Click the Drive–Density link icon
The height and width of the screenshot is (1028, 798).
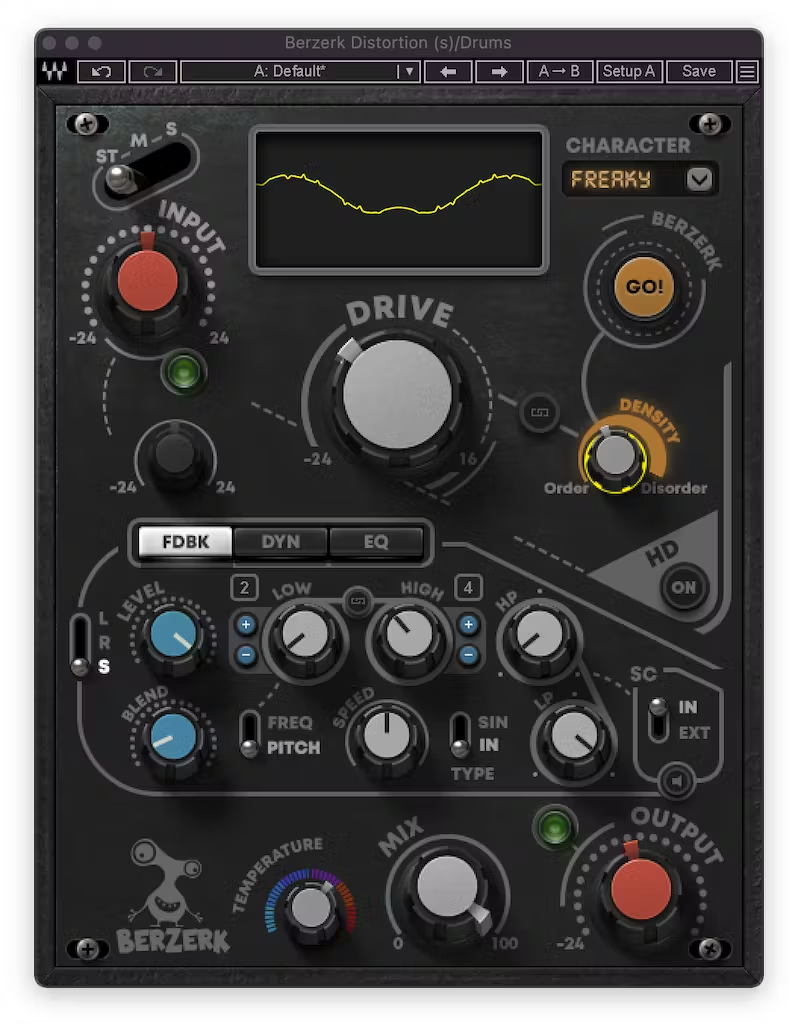(x=540, y=412)
